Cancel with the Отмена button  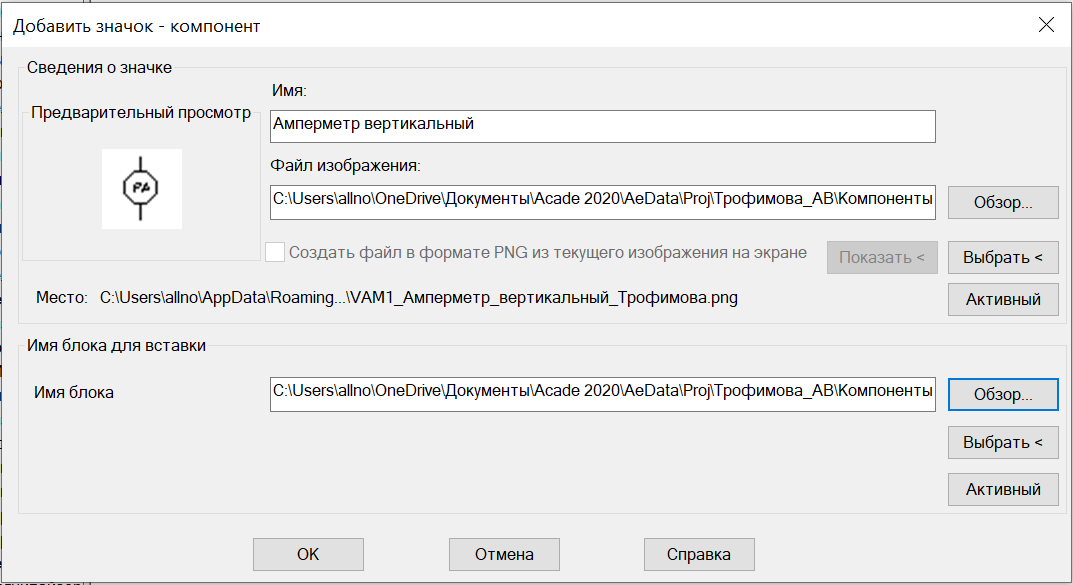pos(504,554)
